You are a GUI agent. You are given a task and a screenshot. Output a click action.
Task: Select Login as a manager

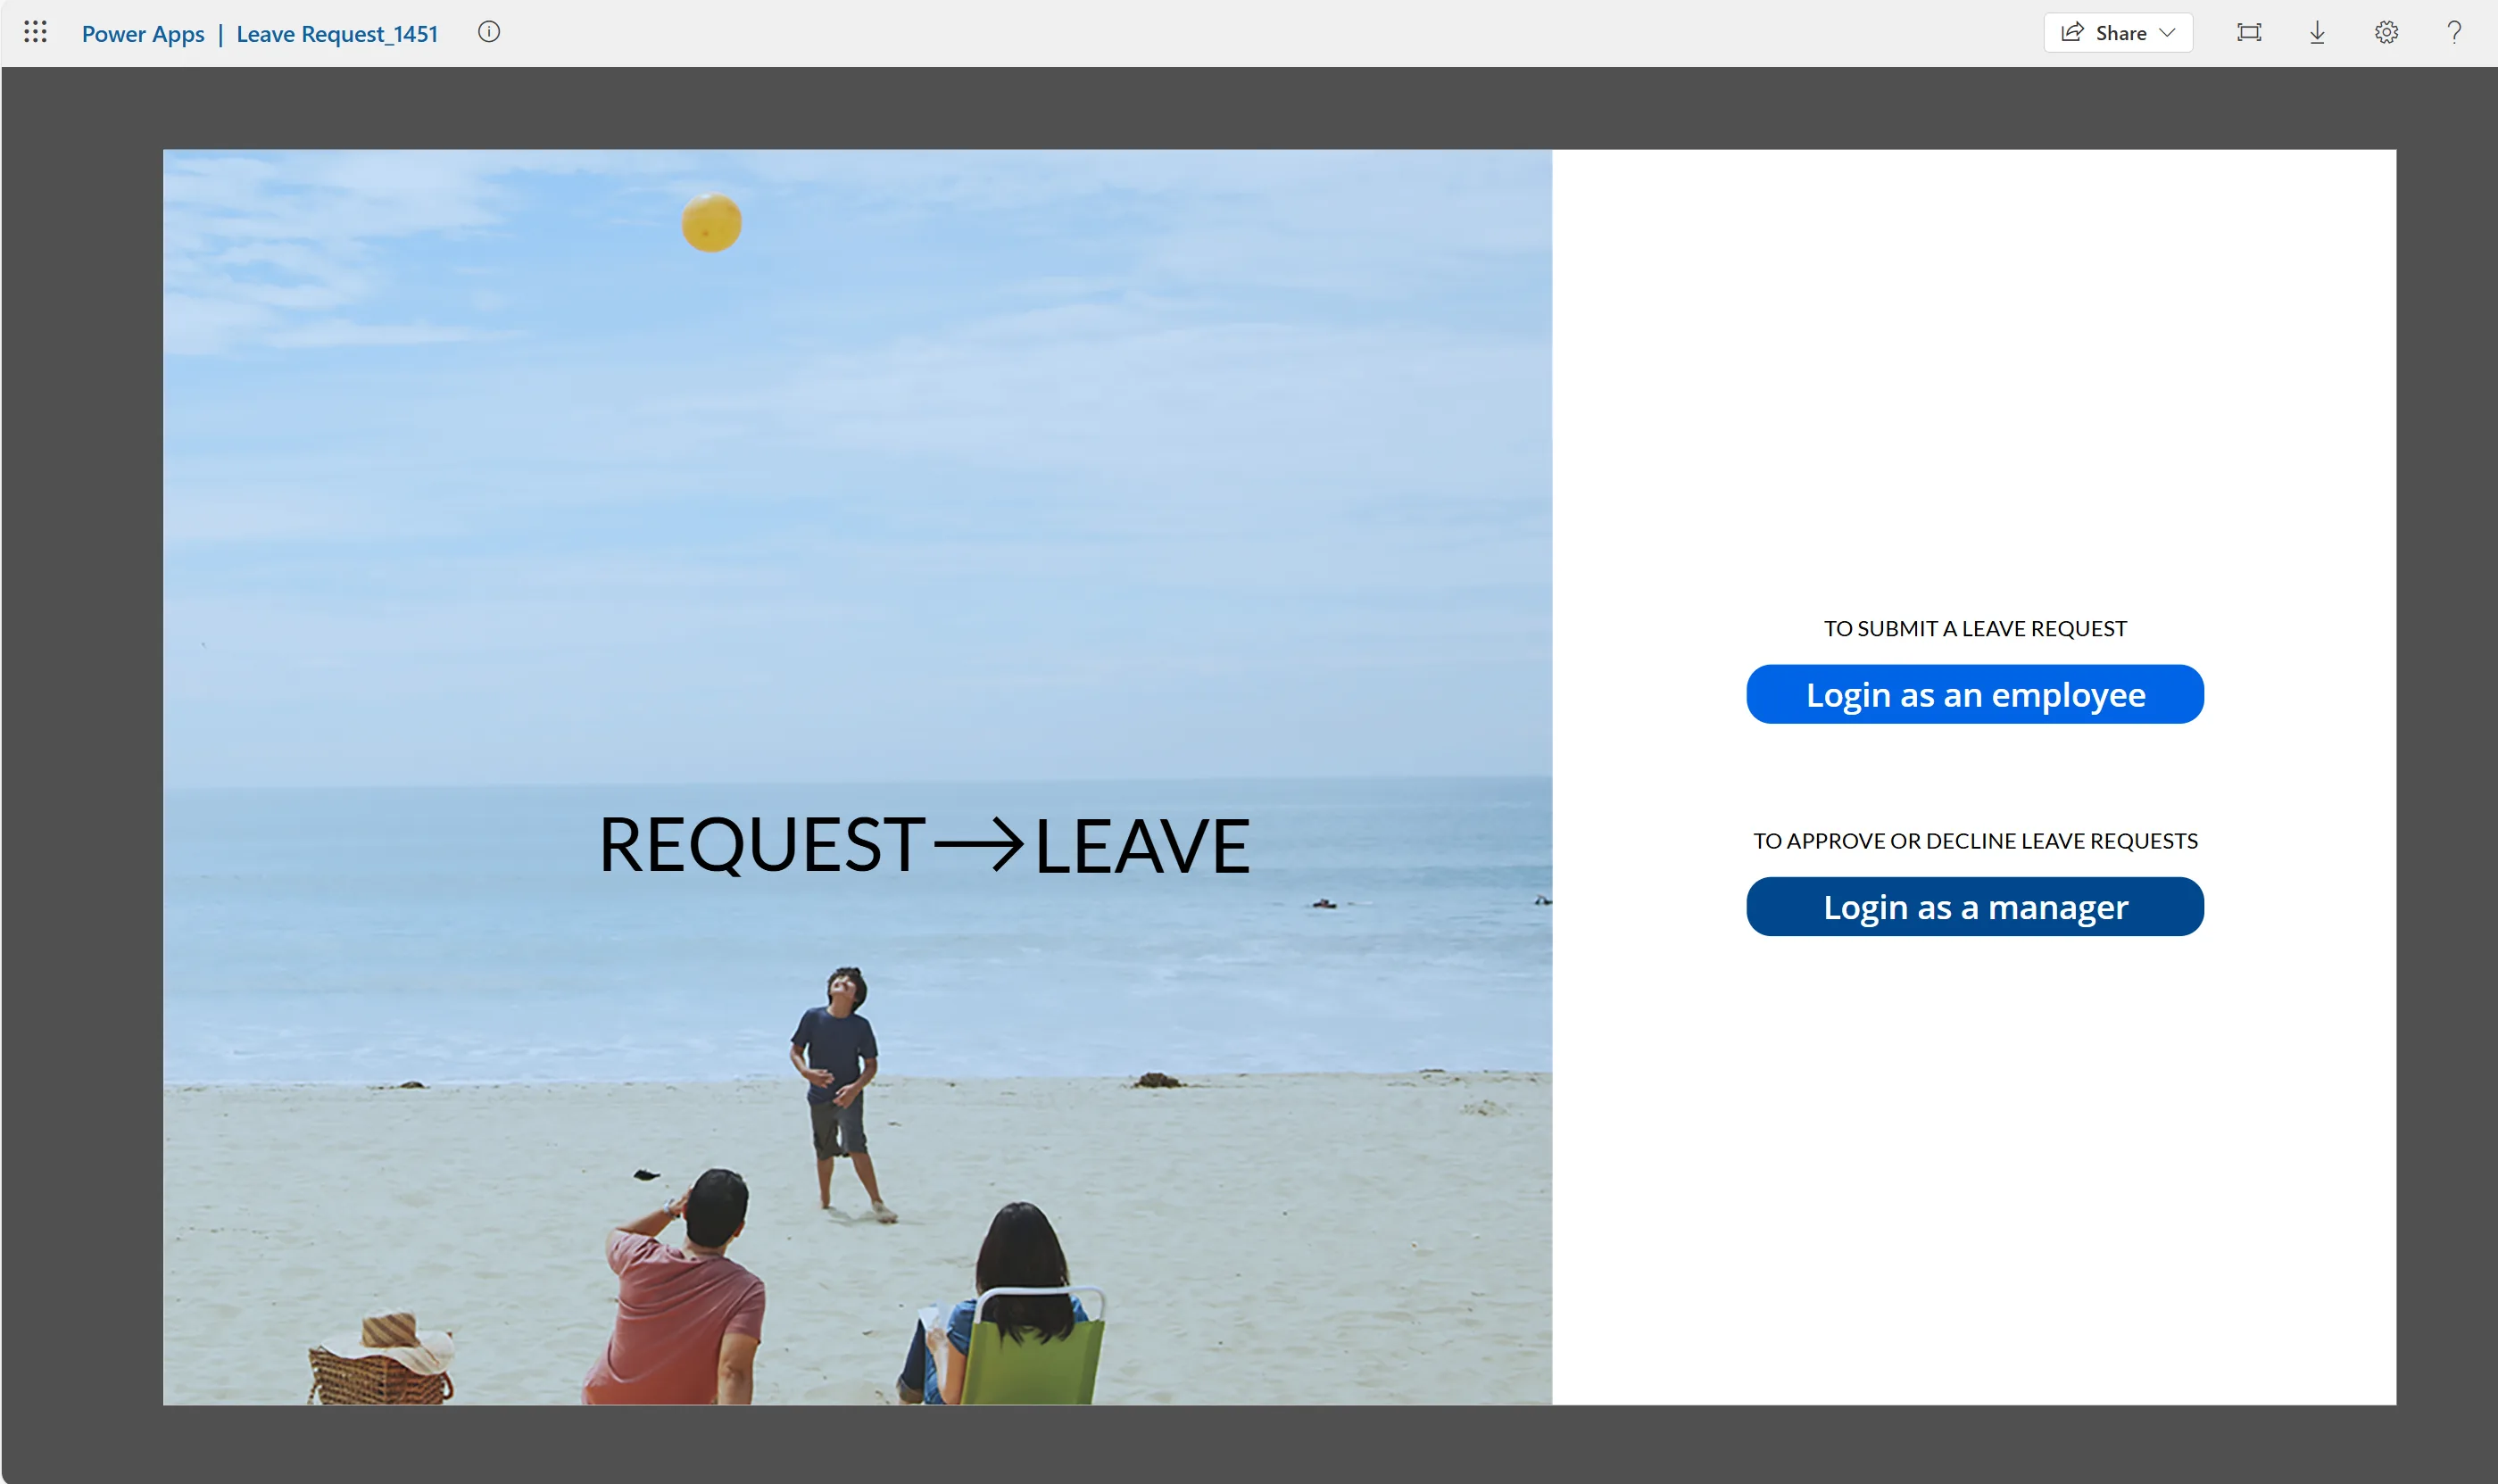tap(1974, 906)
